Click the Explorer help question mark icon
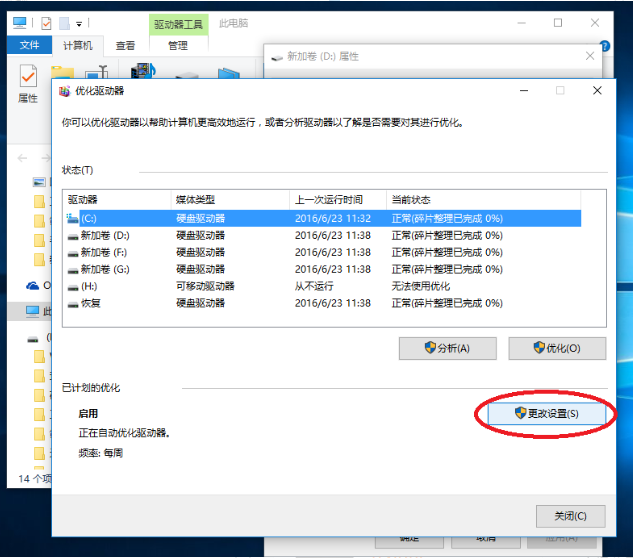633x558 pixels. coord(605,46)
